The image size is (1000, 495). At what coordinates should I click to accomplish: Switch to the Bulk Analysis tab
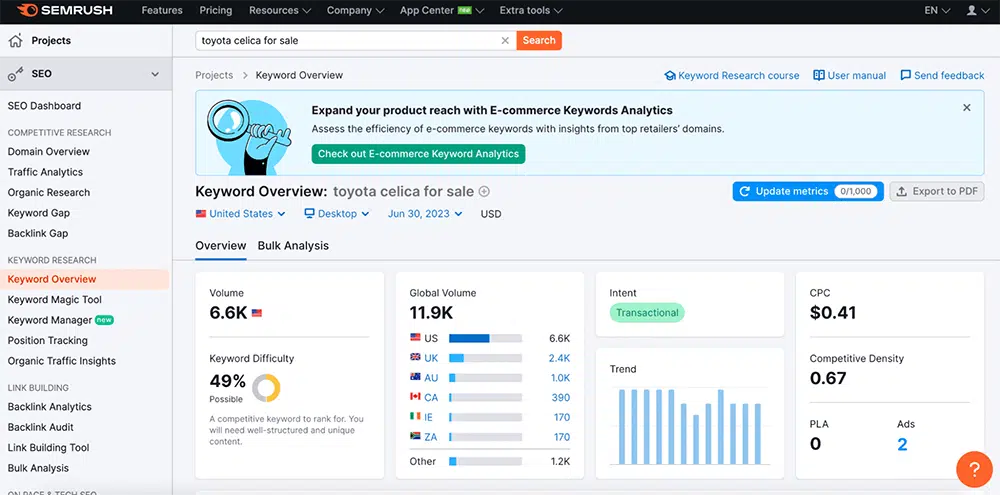tap(293, 246)
